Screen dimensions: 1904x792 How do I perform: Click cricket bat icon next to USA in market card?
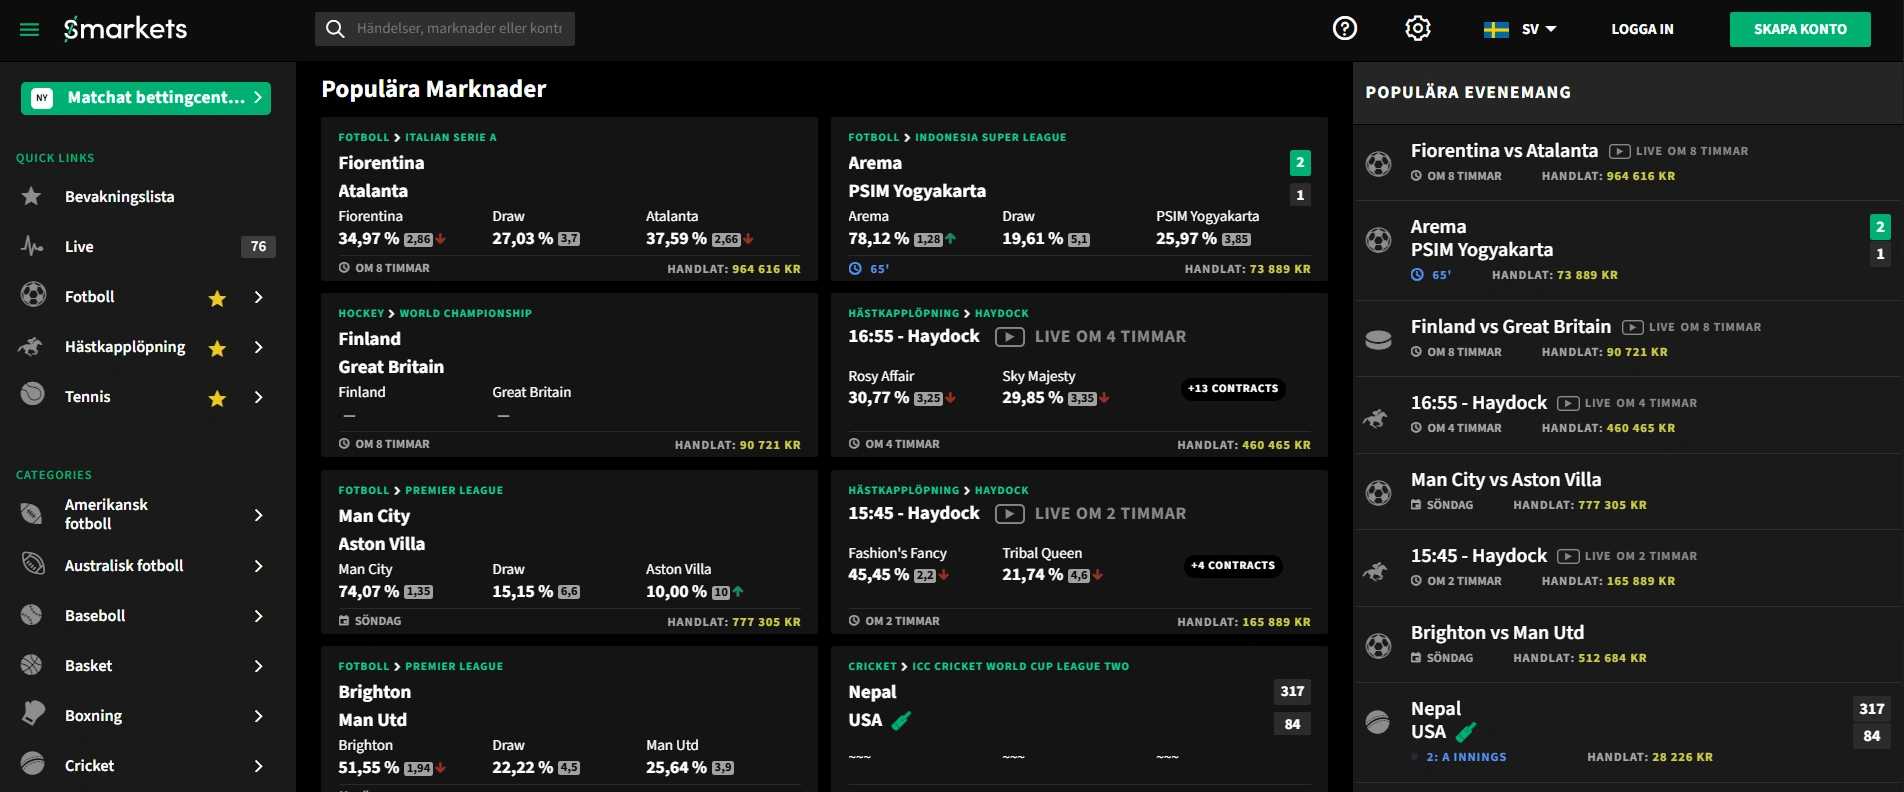pyautogui.click(x=901, y=720)
